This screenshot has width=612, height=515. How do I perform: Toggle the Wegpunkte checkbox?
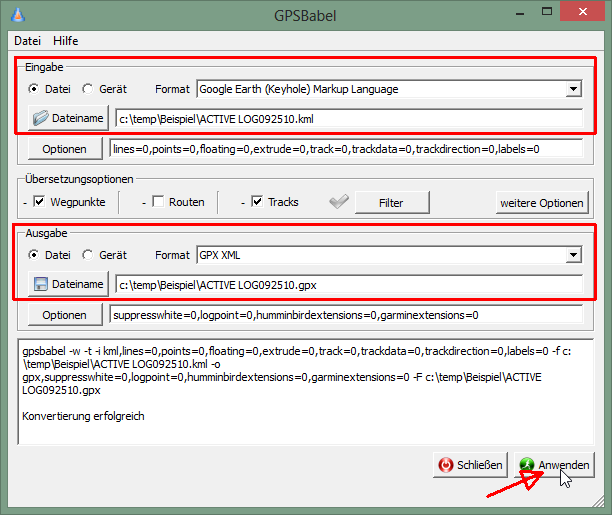coord(40,202)
